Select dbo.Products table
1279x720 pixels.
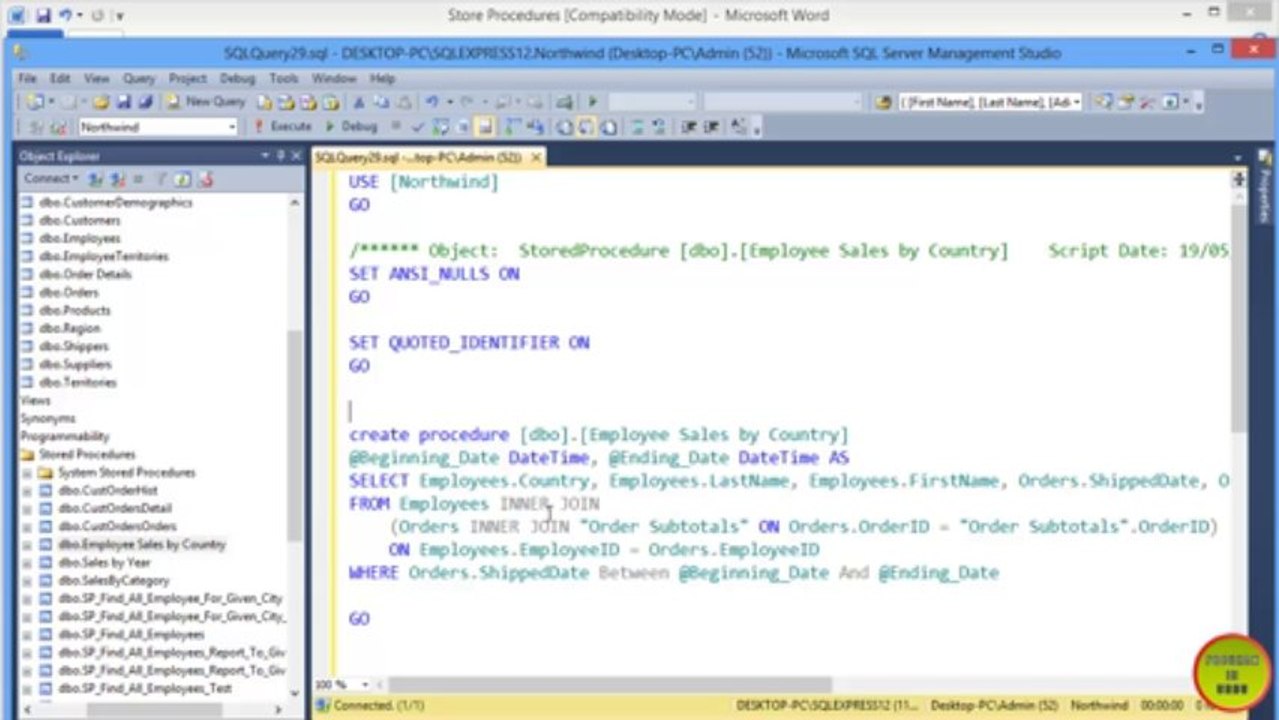75,310
